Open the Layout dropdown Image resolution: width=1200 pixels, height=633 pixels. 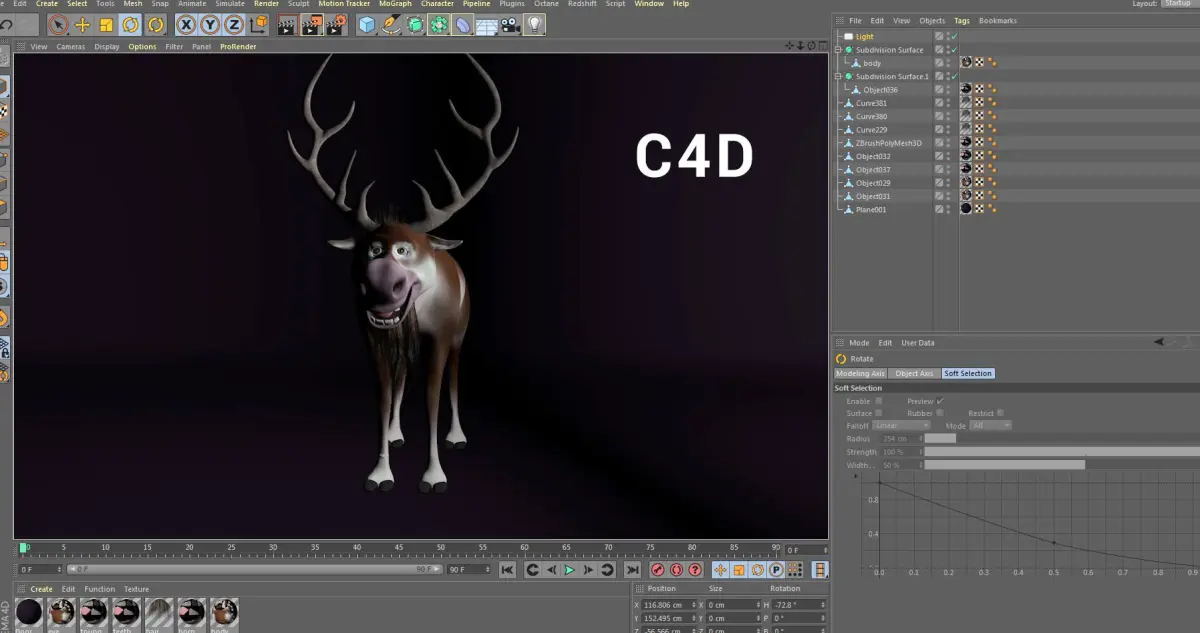pyautogui.click(x=1177, y=4)
